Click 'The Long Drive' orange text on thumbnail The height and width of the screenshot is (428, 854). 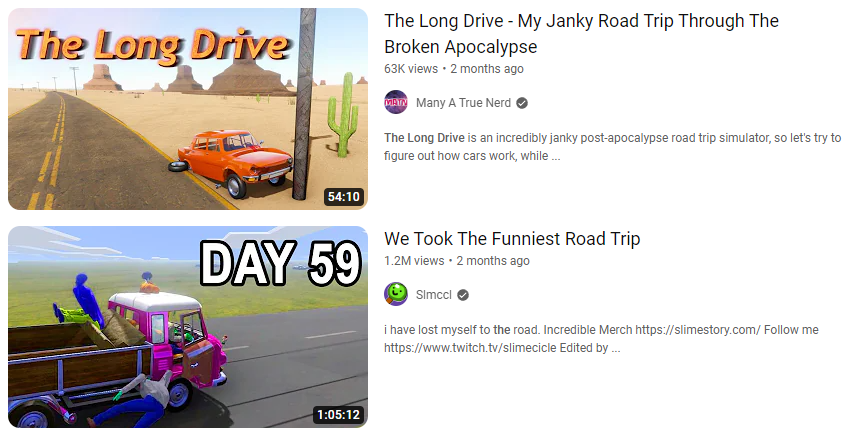pyautogui.click(x=152, y=45)
